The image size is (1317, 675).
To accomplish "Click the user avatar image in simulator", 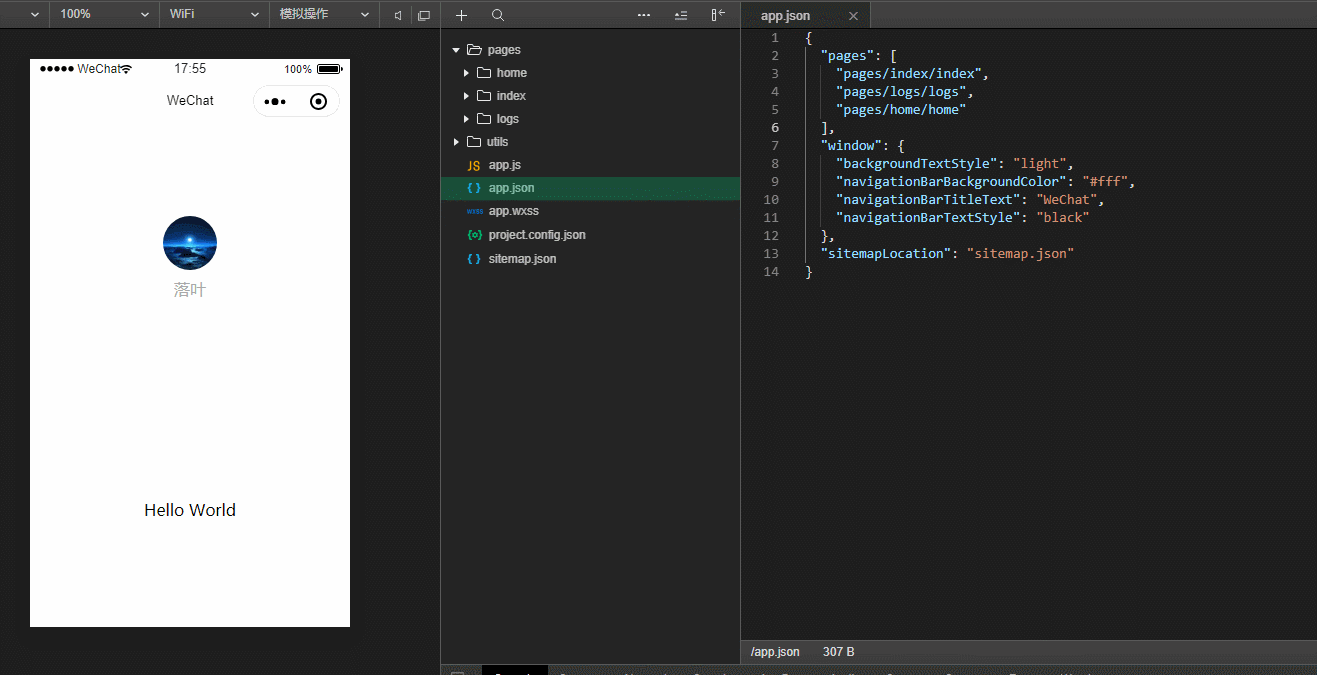I will click(190, 243).
